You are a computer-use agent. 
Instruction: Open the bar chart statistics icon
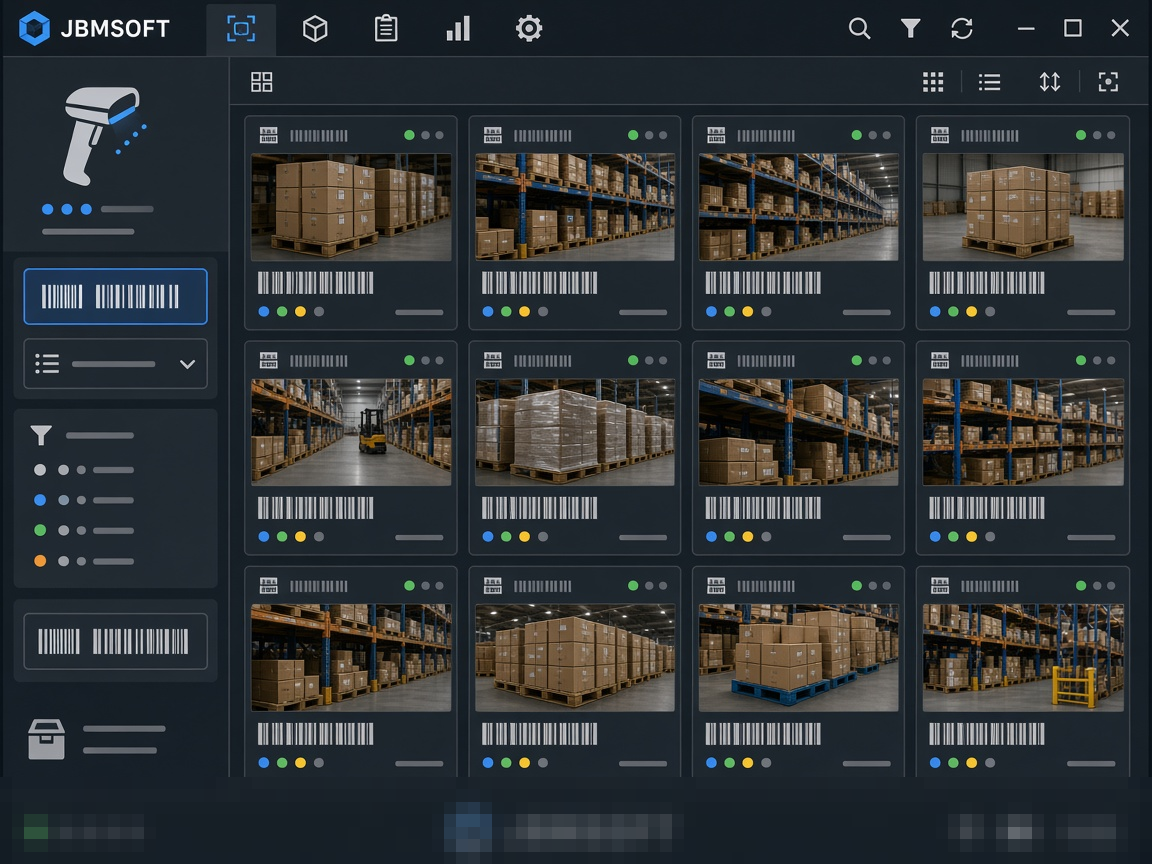tap(458, 29)
